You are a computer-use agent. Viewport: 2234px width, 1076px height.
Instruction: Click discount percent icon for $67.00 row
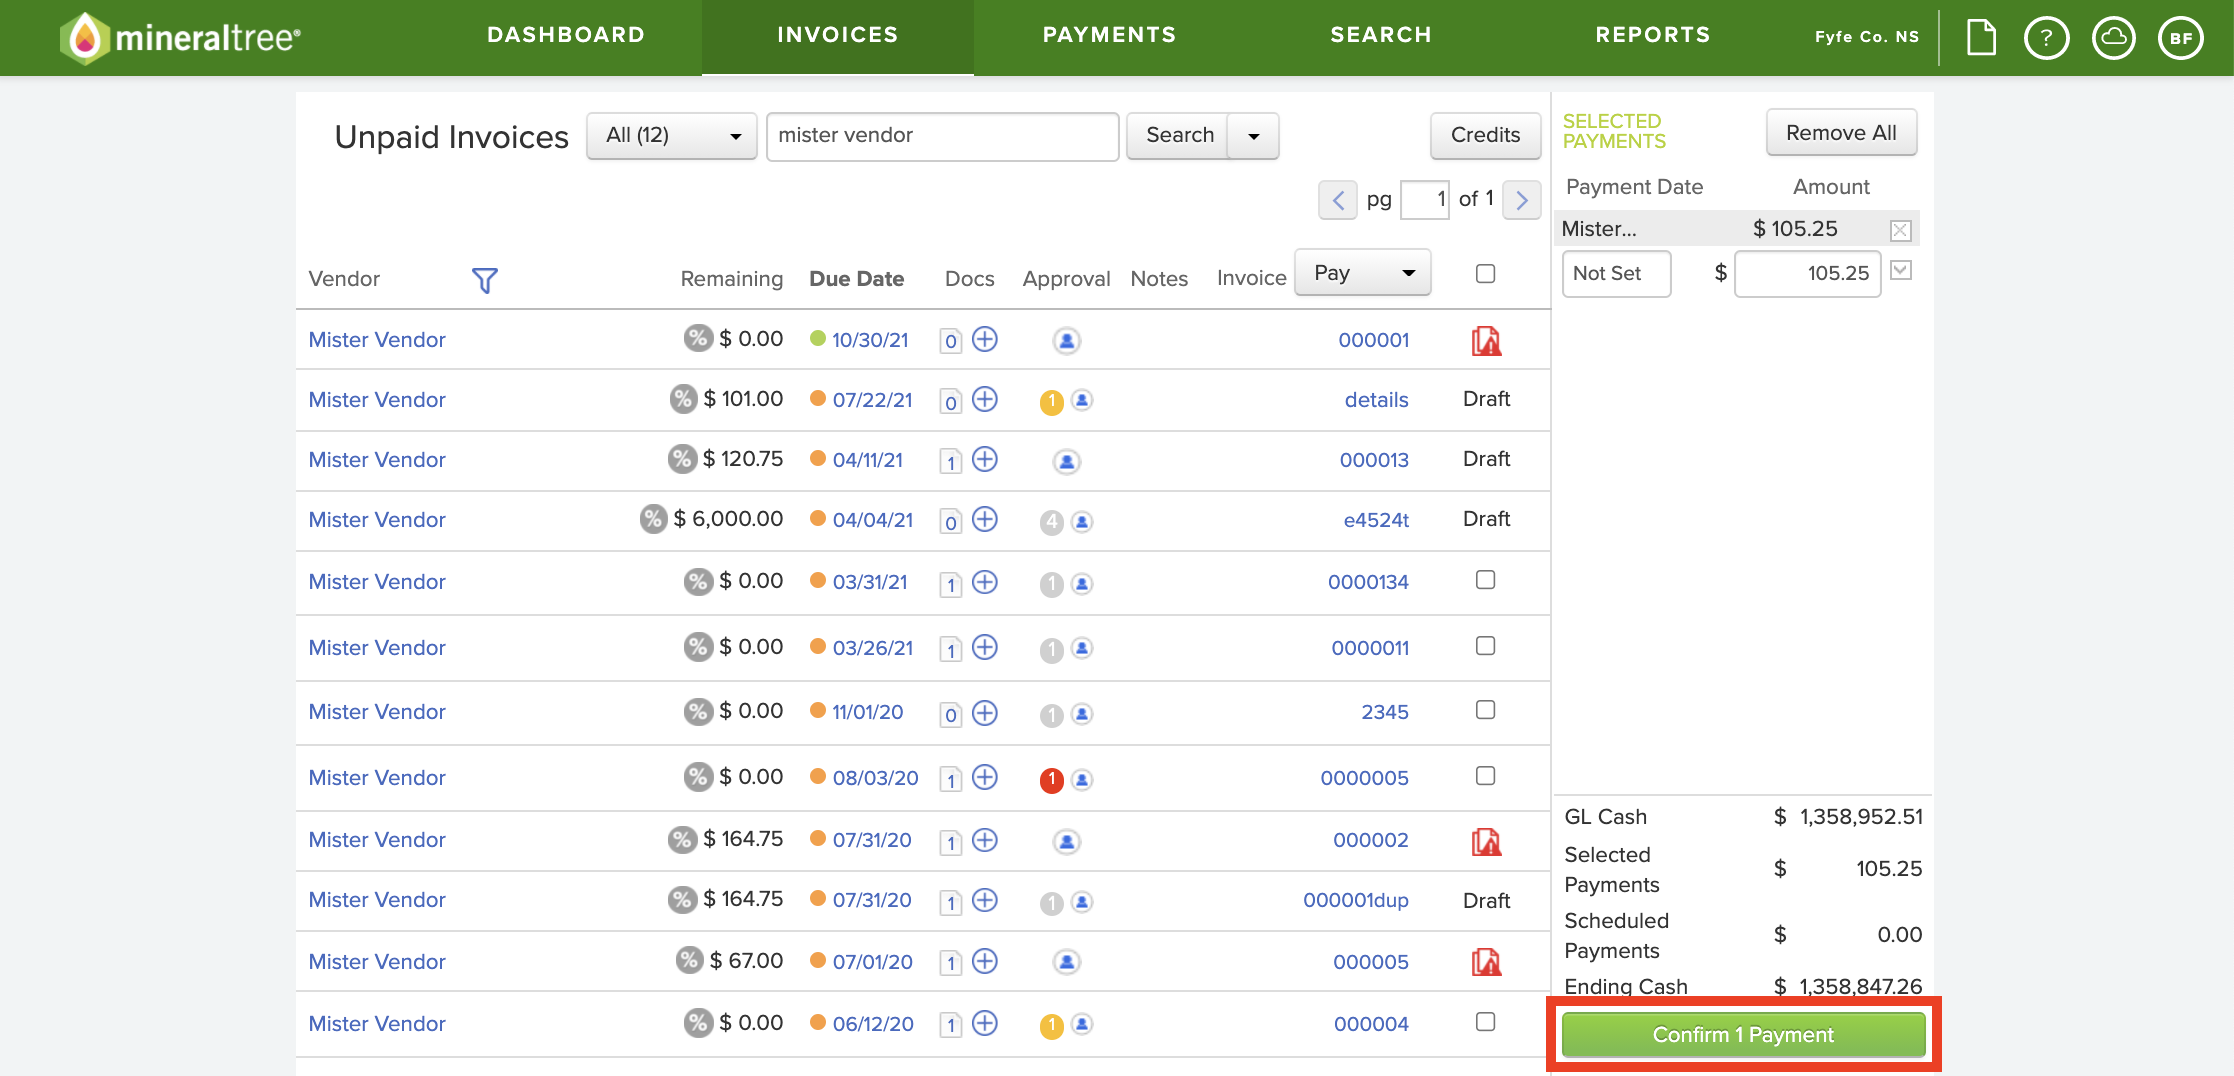[x=689, y=961]
